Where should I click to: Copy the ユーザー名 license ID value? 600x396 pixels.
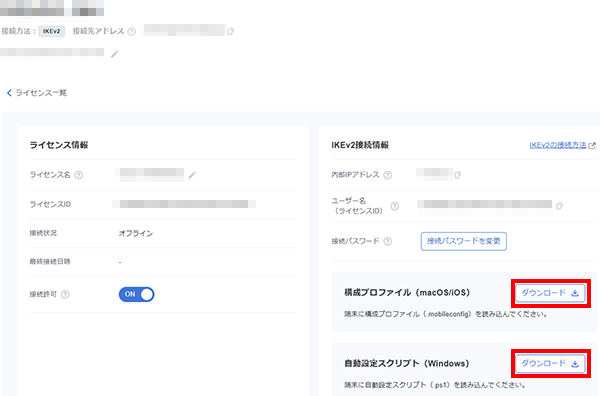(559, 206)
